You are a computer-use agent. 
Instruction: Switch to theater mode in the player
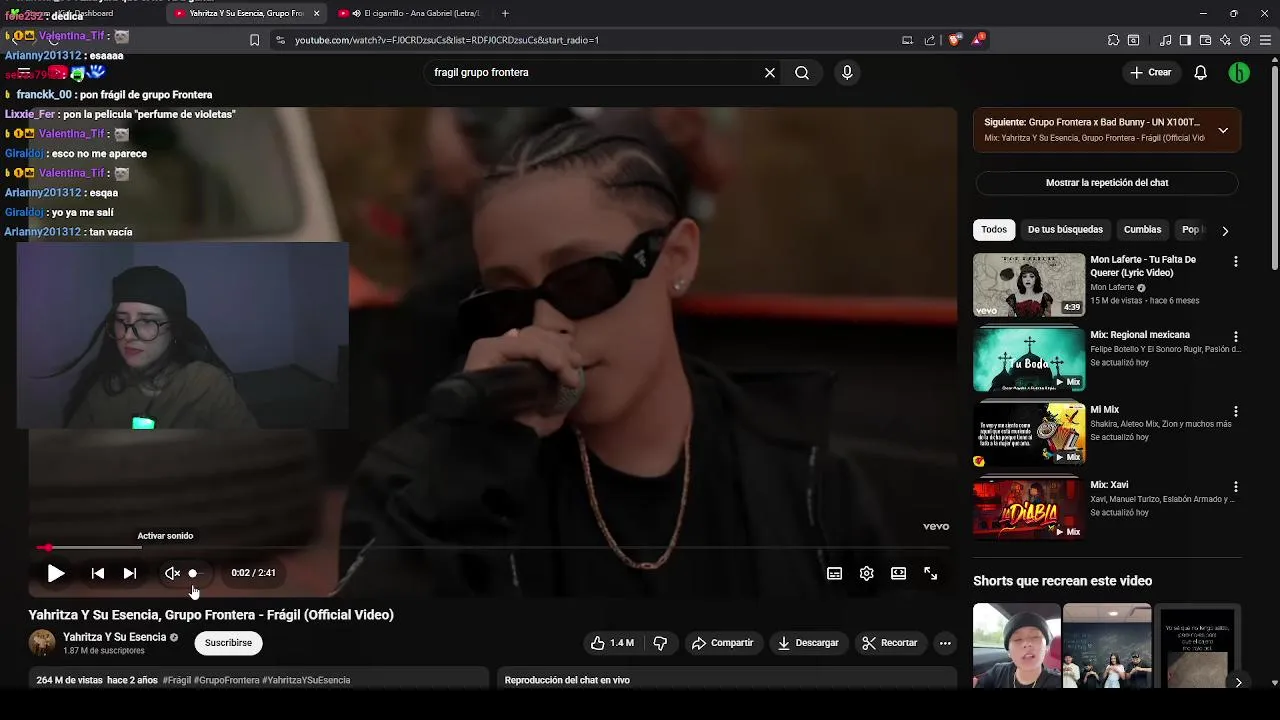click(x=899, y=573)
